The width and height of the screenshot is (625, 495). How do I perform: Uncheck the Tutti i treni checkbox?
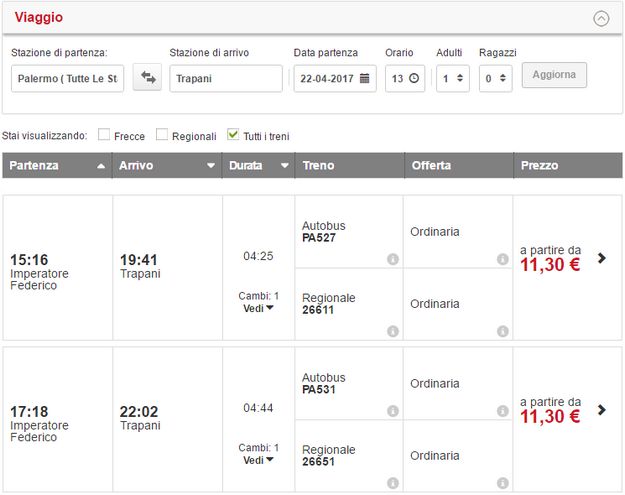[233, 136]
